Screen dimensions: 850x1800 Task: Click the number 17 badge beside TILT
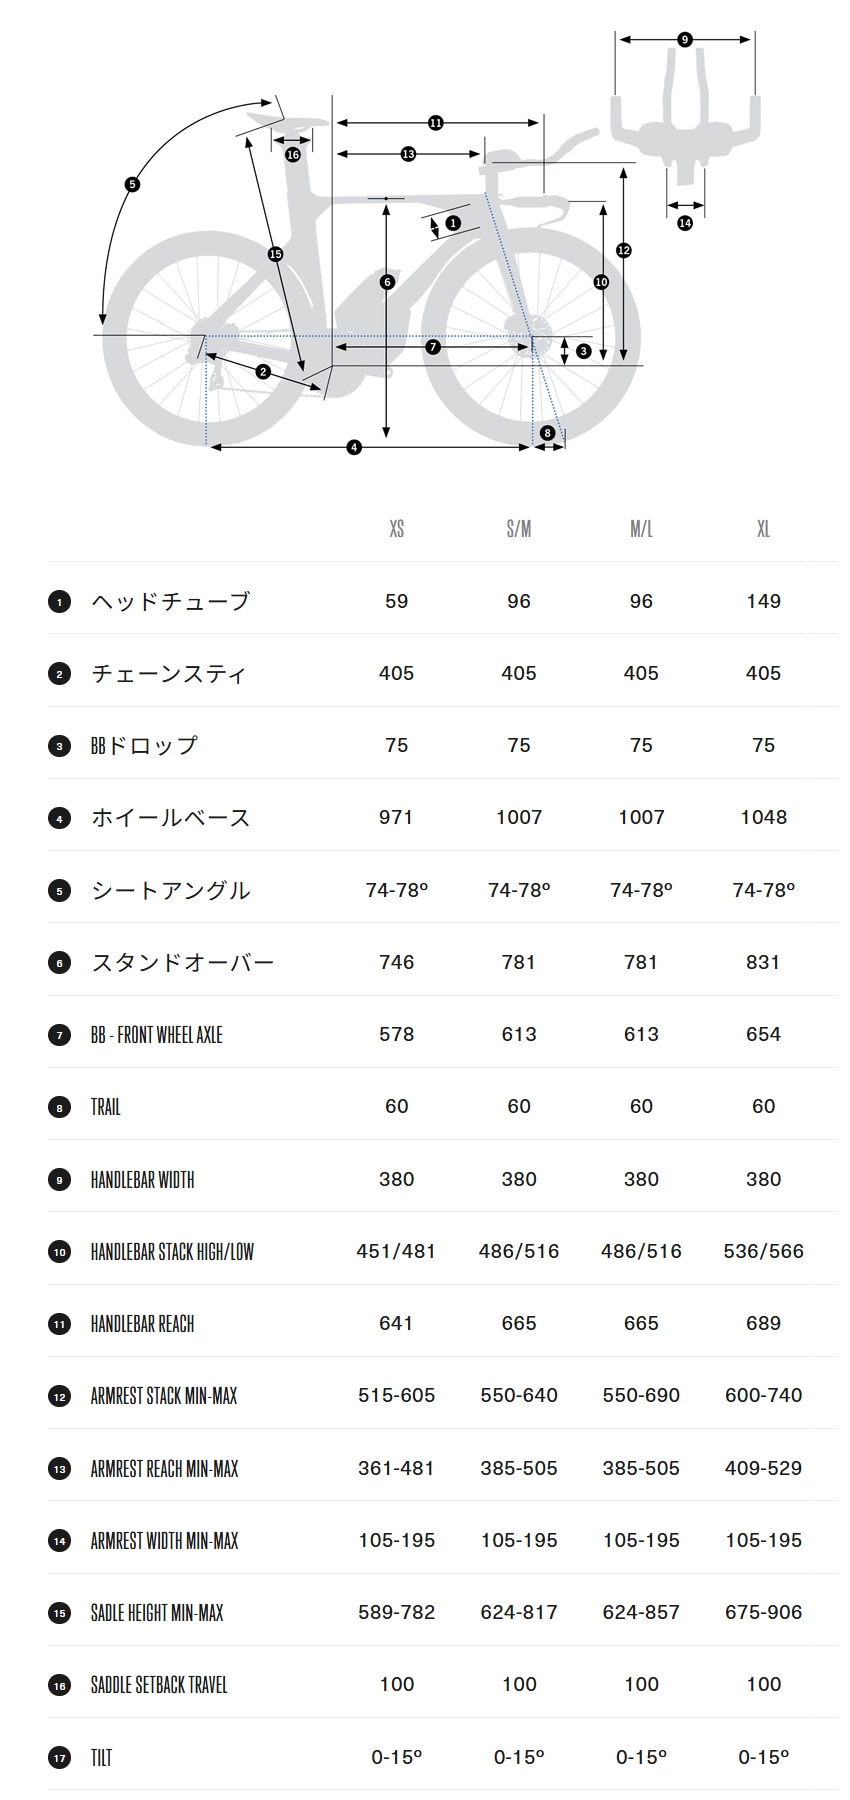[x=59, y=1758]
